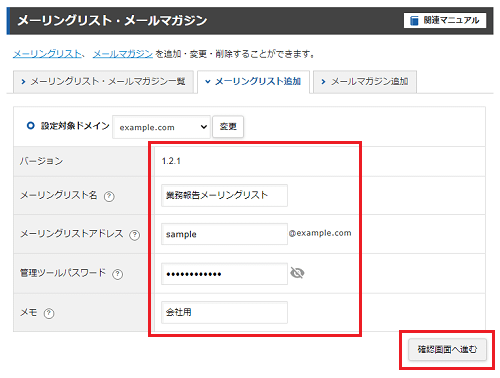Click the circle icon before 設定対象ドメイン
Screen dimensions: 500x378
[x=31, y=126]
